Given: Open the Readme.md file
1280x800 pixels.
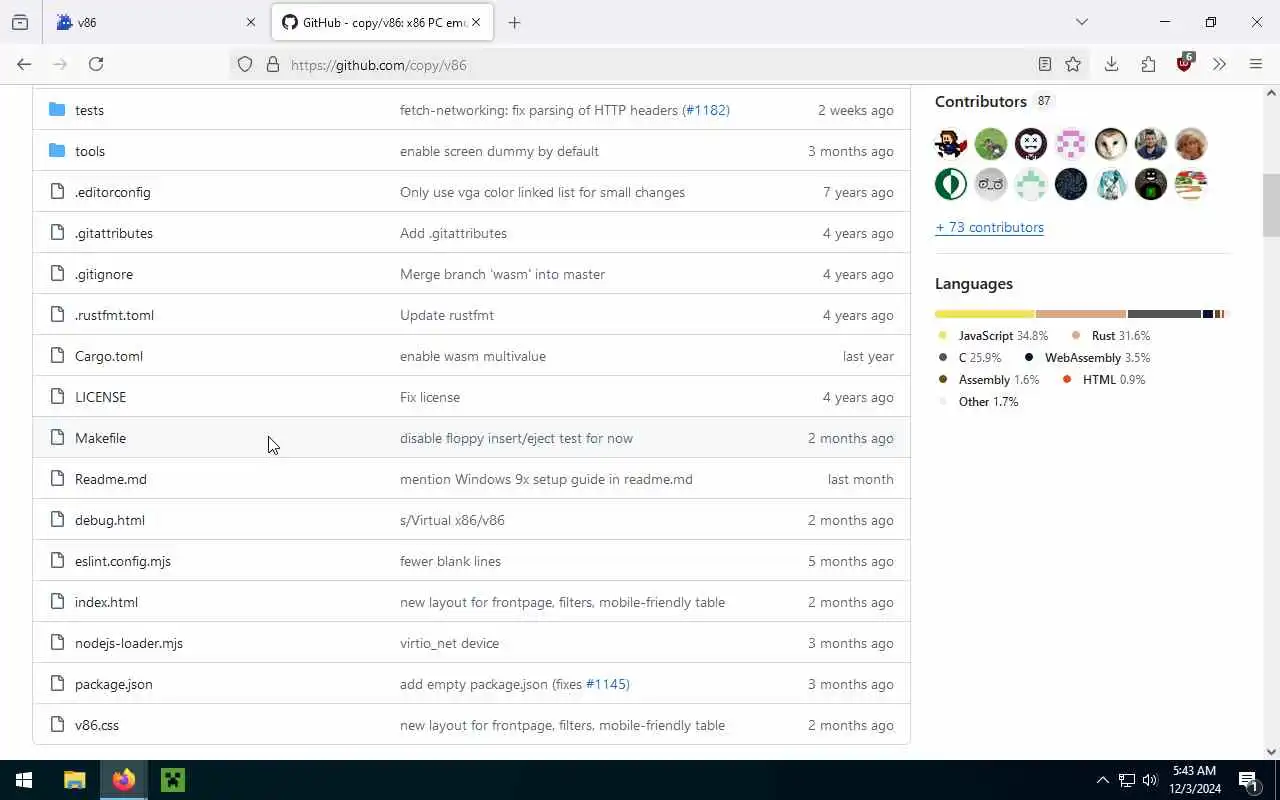Looking at the screenshot, I should (x=111, y=479).
